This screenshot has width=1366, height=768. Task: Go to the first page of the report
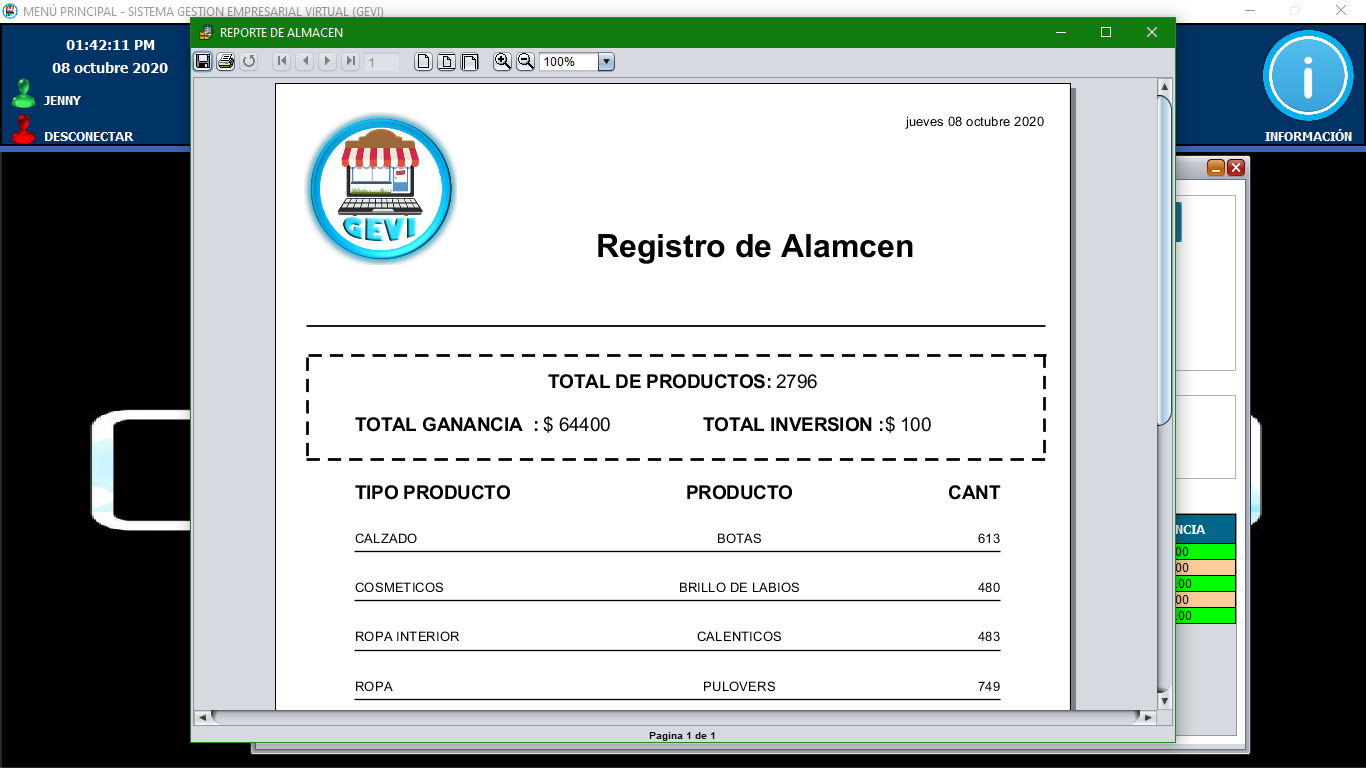click(282, 62)
